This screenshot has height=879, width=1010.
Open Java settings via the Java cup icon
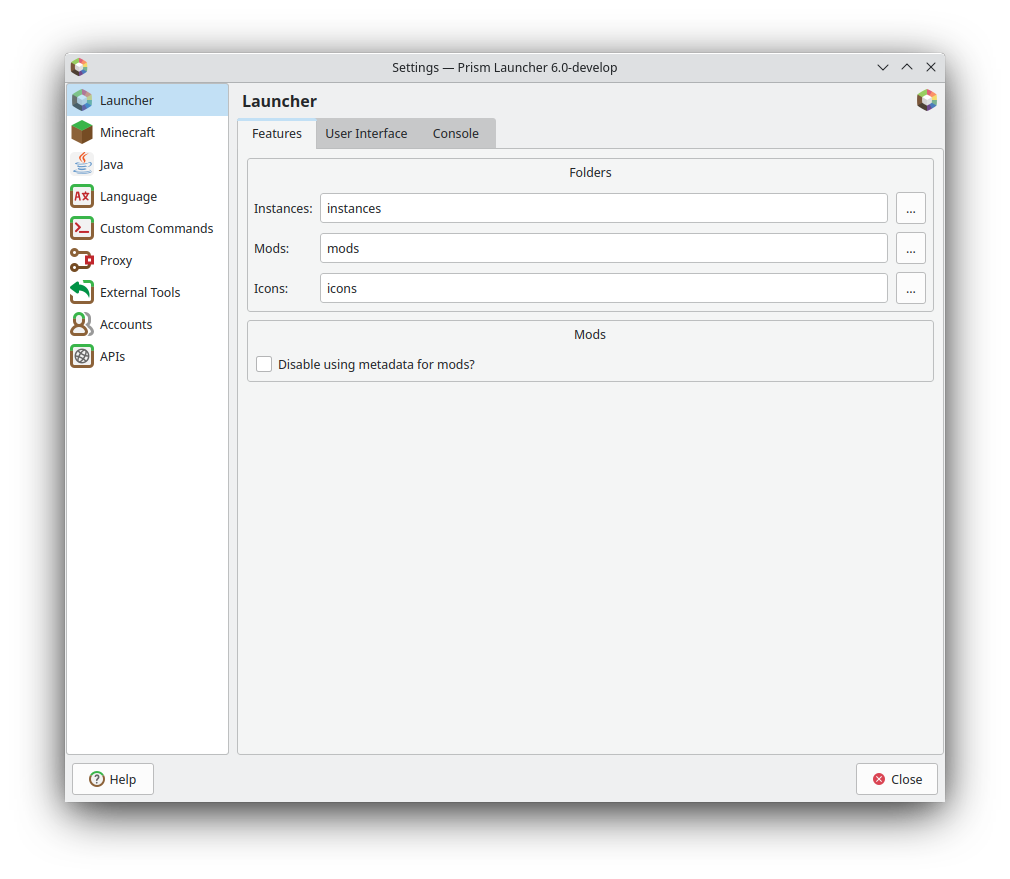82,164
